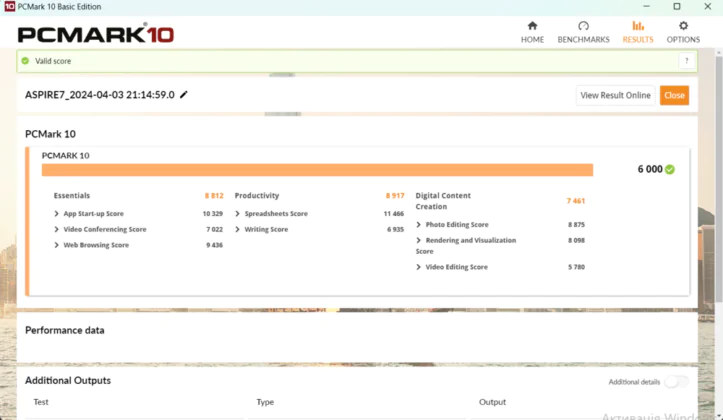Click the orange PCMark 10 score bar
Viewport: 723px width, 420px height.
click(x=317, y=170)
